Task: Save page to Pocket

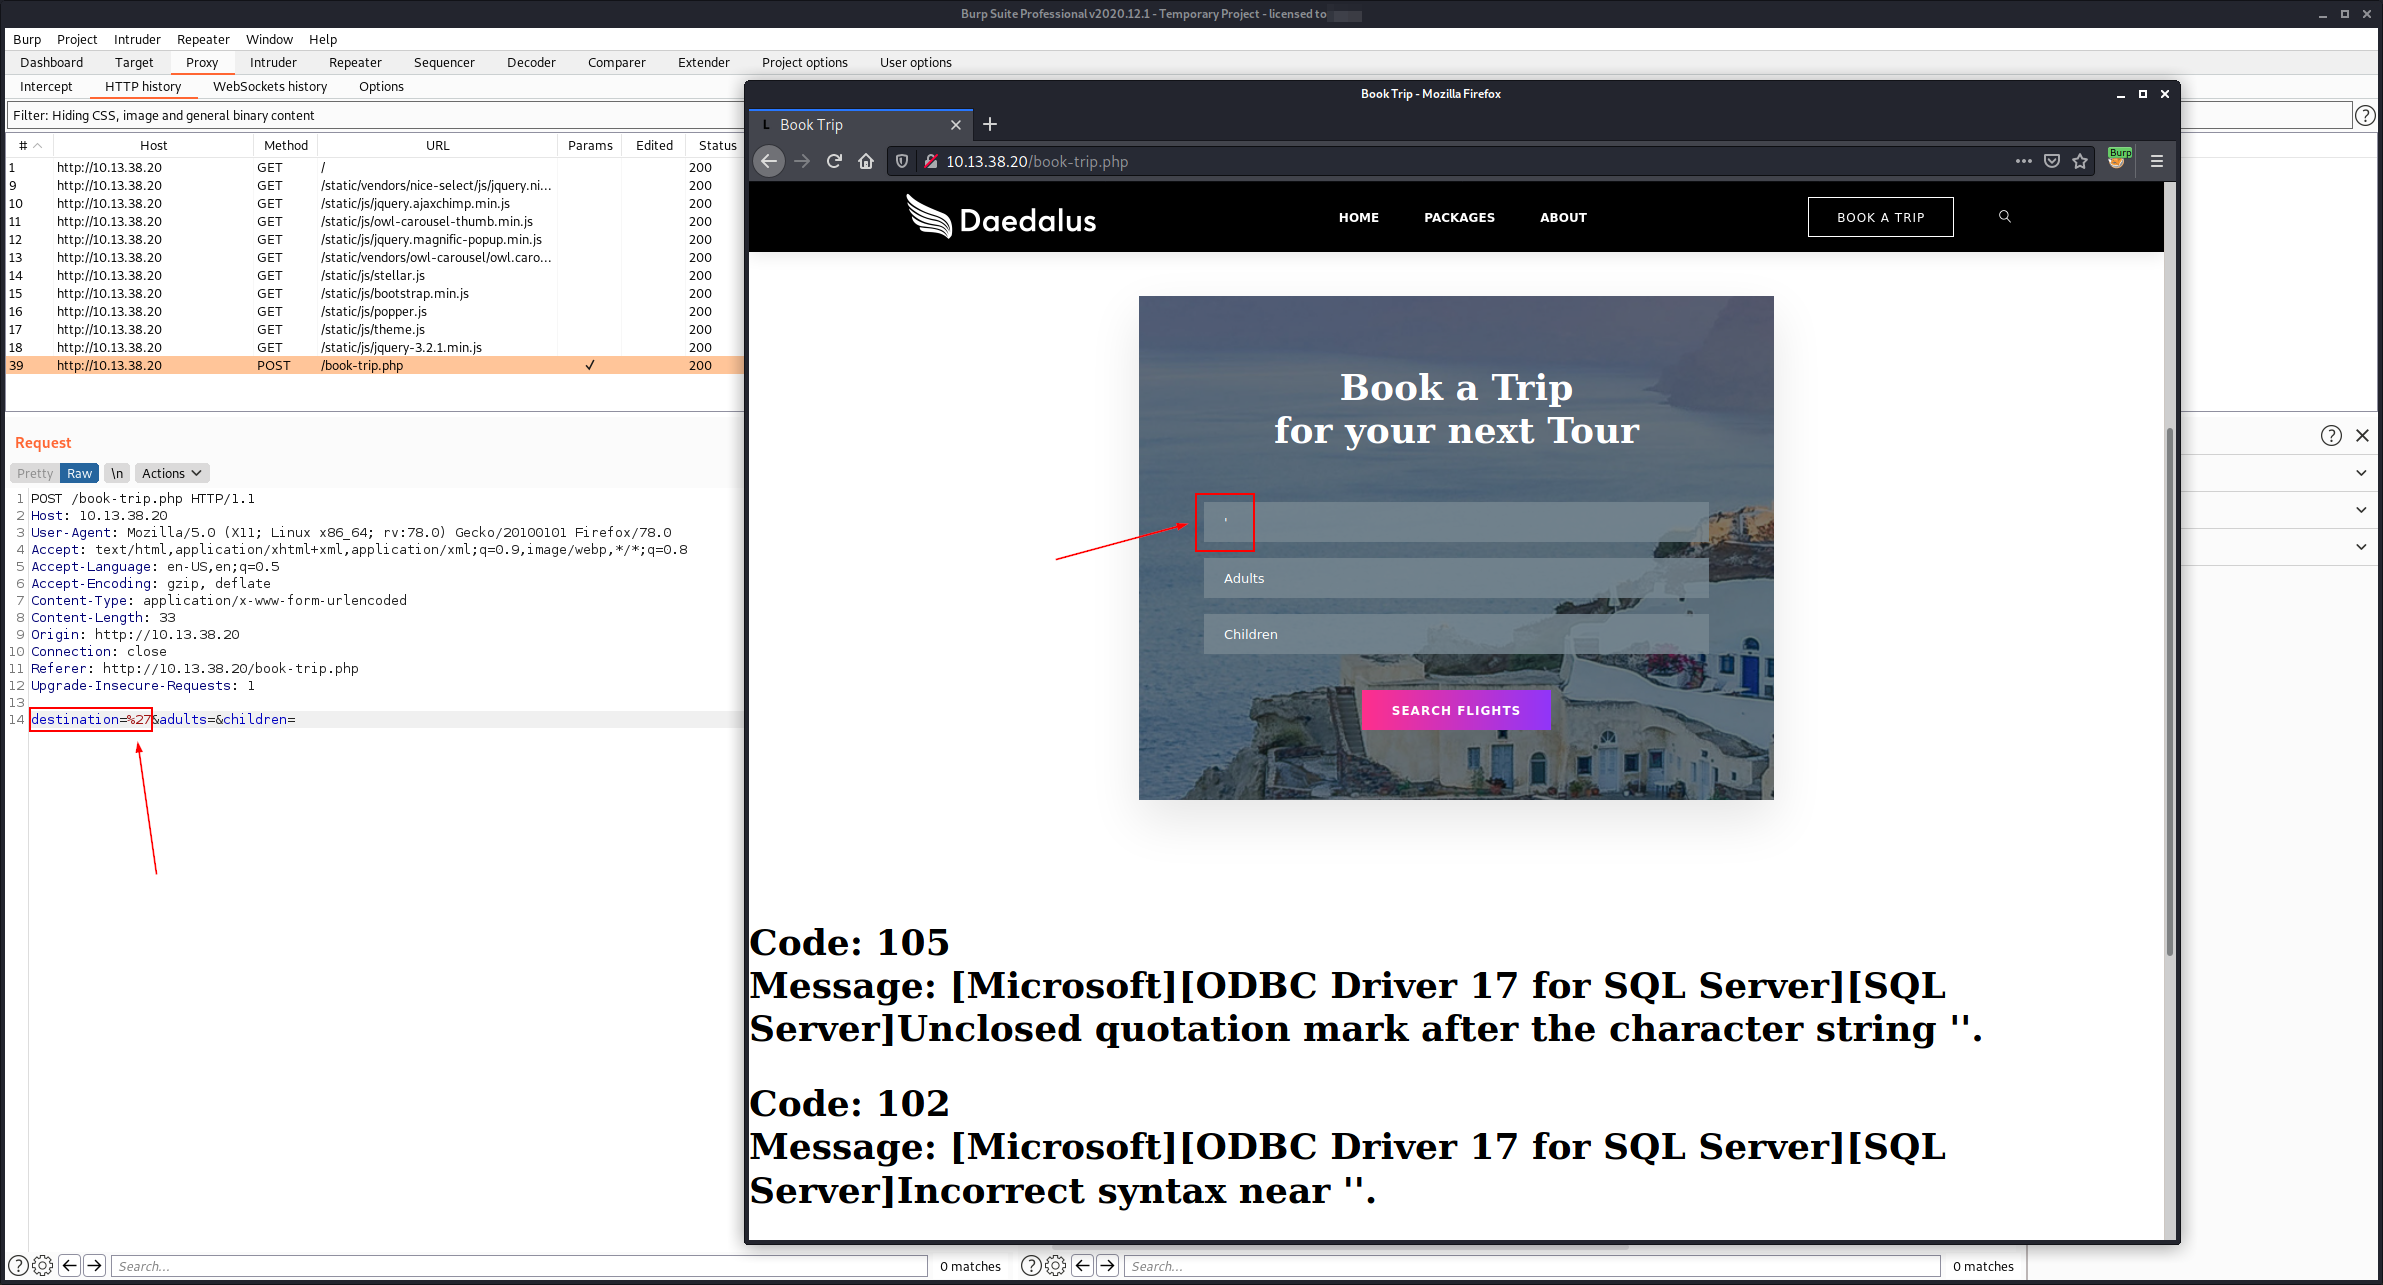Action: [x=2051, y=161]
